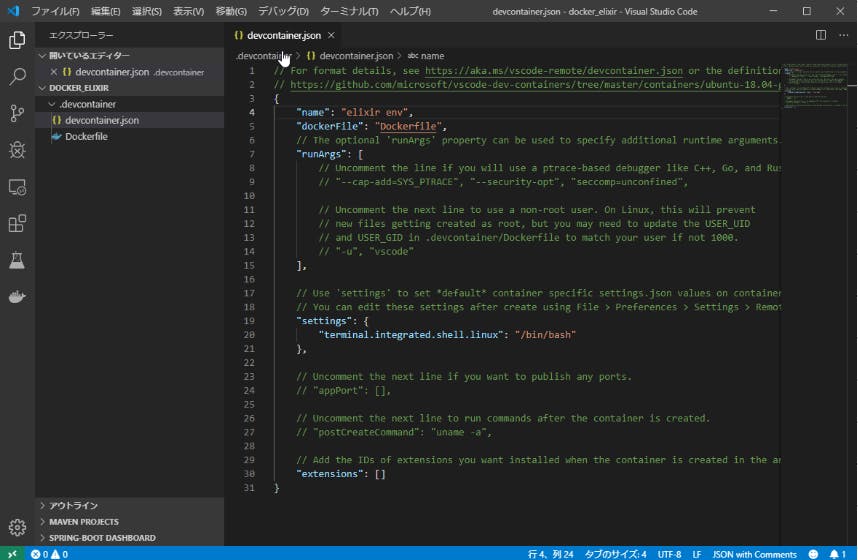Screen dimensions: 858x560
Task: Click the green remote window indicator
Action: coord(11,553)
